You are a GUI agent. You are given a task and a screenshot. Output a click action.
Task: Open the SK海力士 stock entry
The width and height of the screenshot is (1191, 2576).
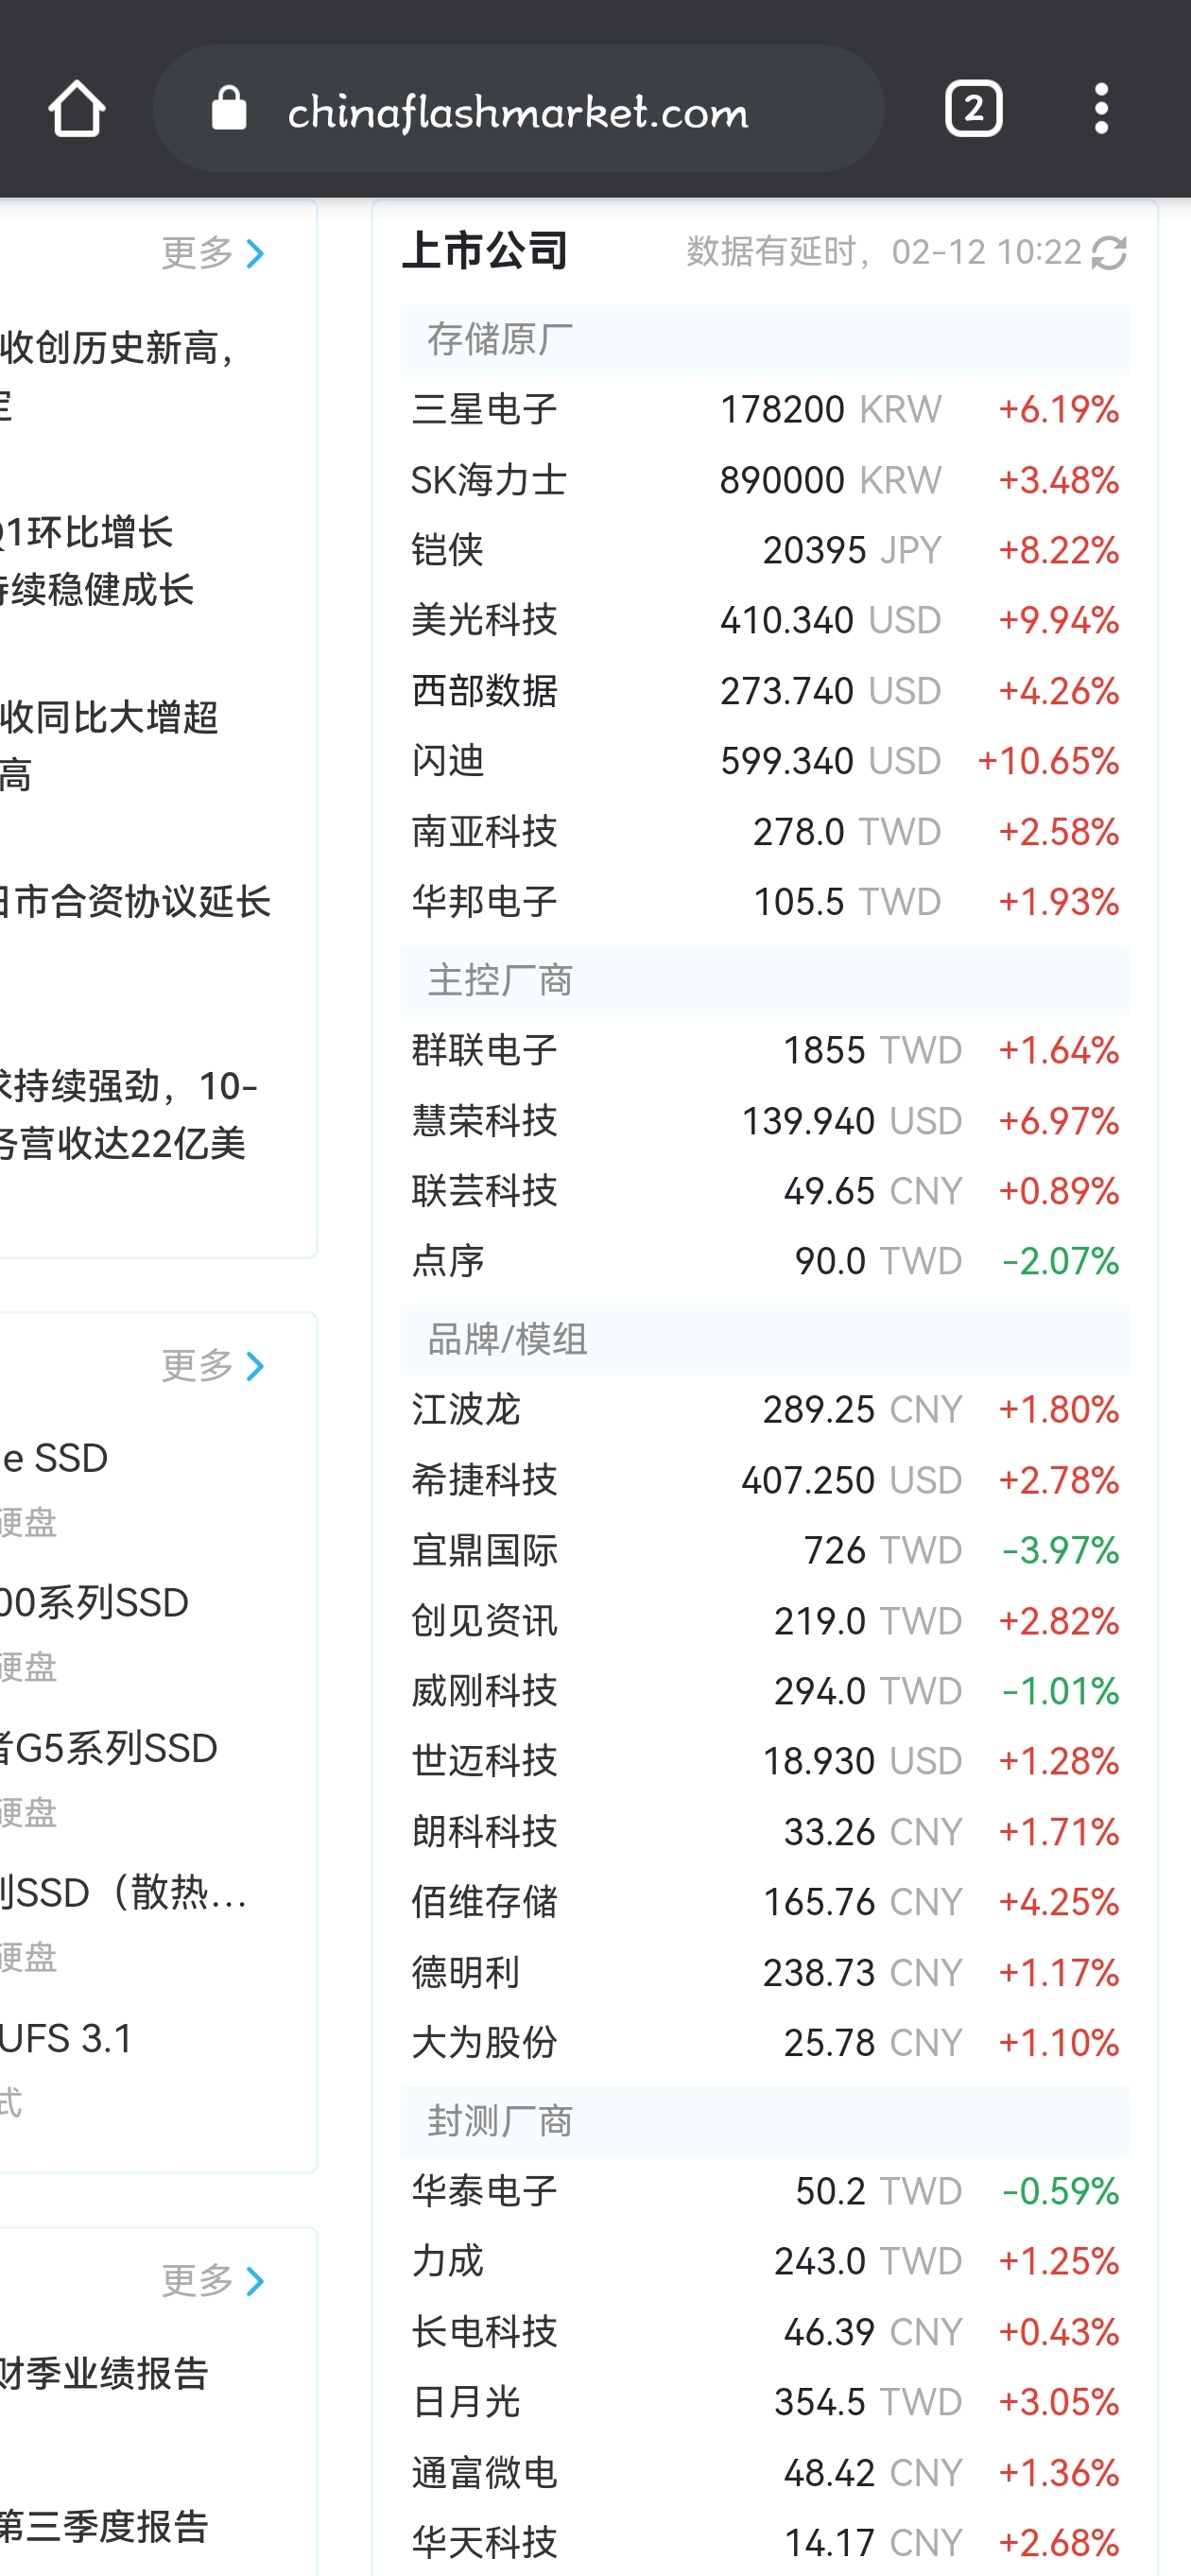765,480
